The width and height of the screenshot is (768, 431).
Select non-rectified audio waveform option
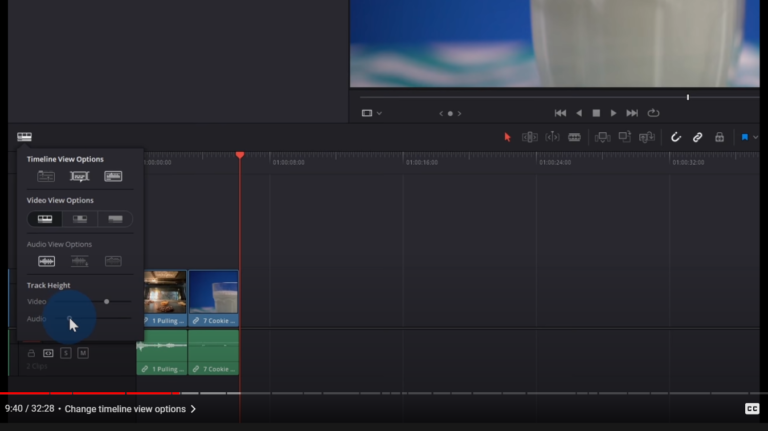47,261
